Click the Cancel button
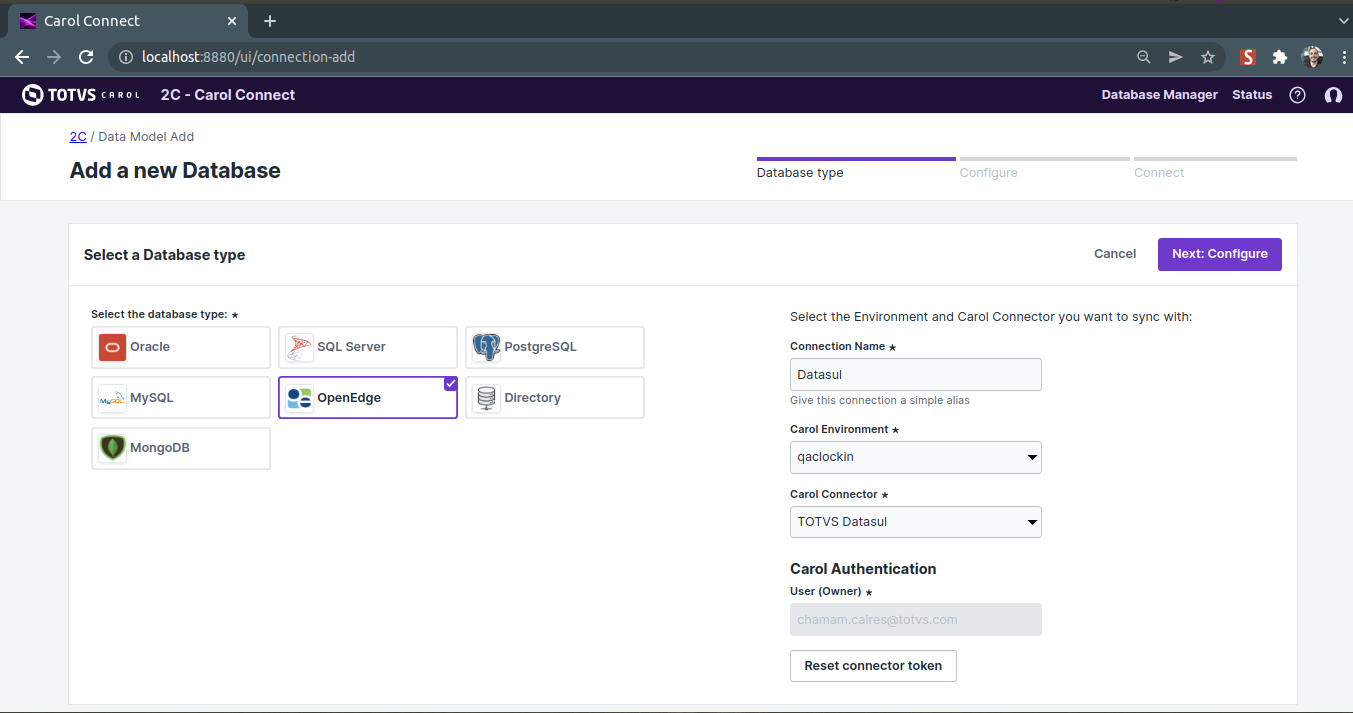1353x713 pixels. click(1115, 254)
